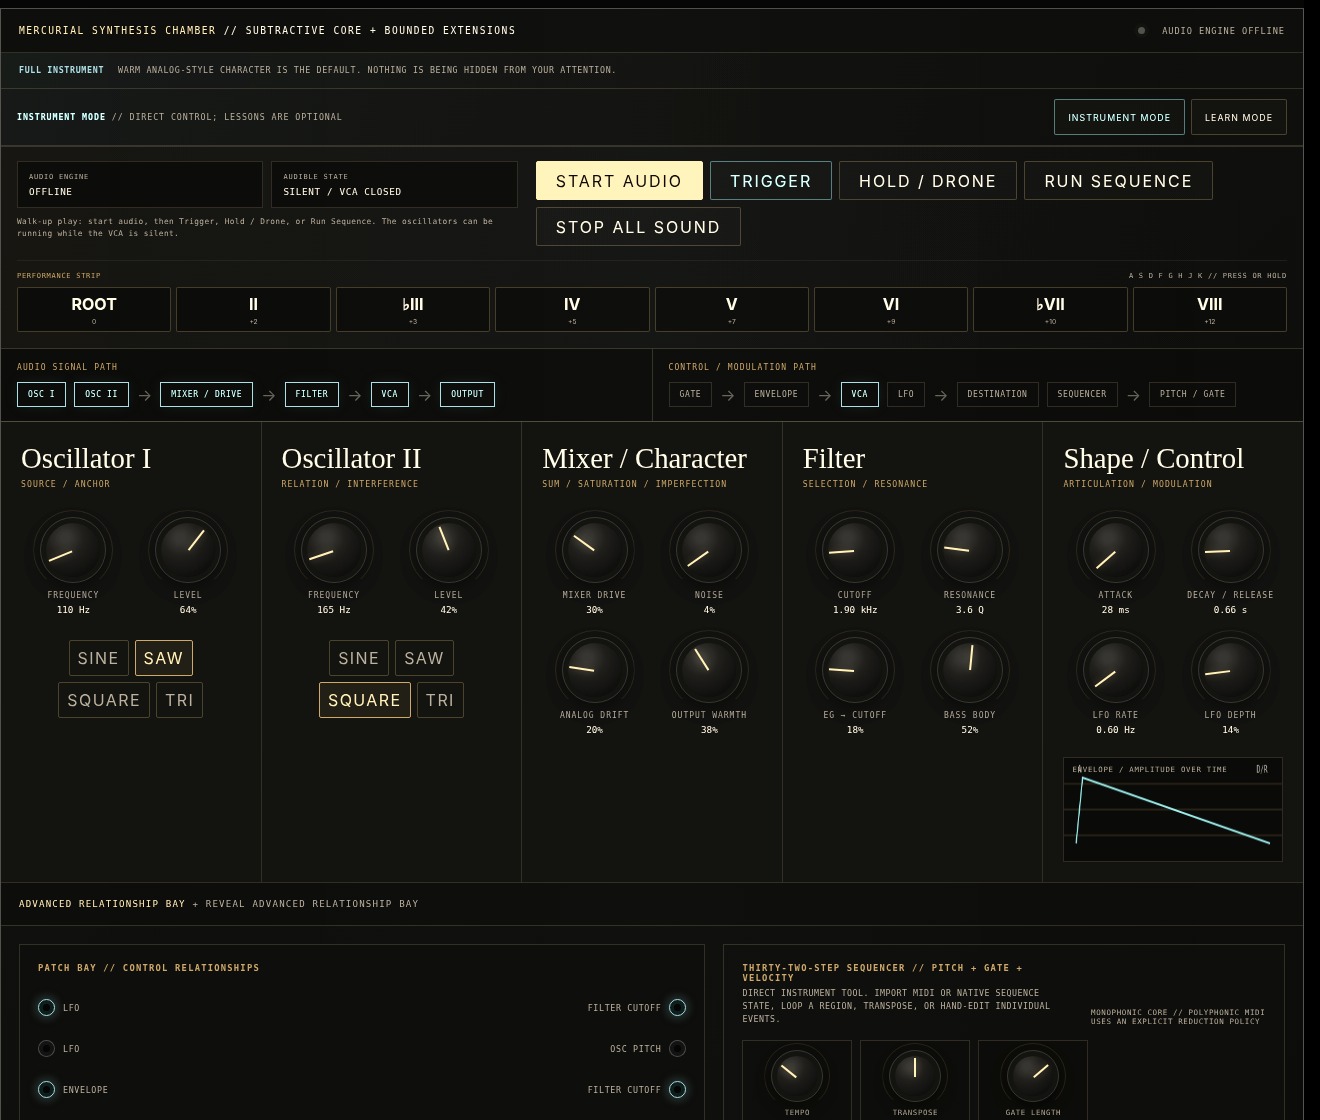Viewport: 1320px width, 1120px height.
Task: Select the MIXER / DRIVE signal path stage
Action: click(x=206, y=394)
